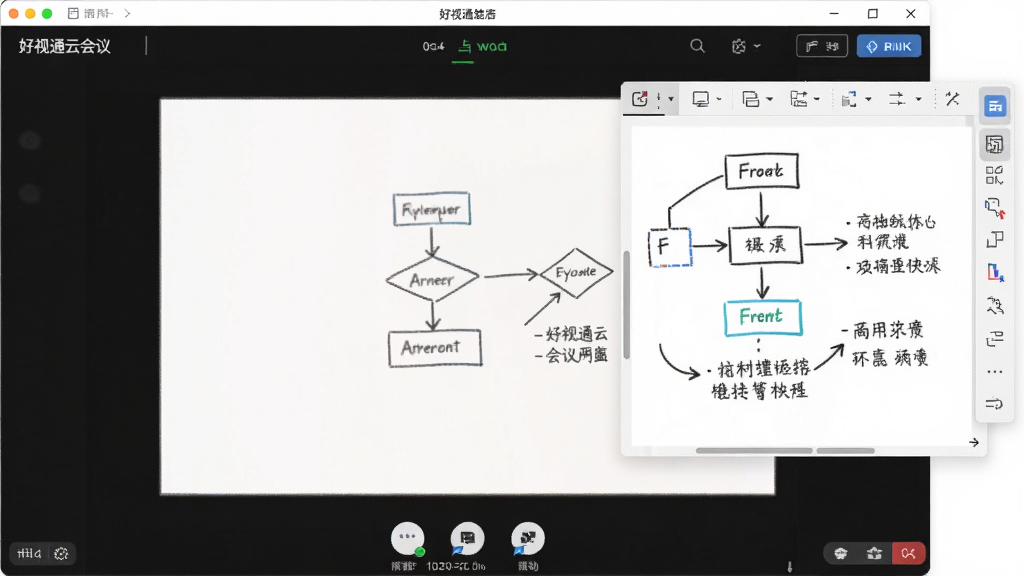
Task: Switch to the first header tab
Action: 433,46
